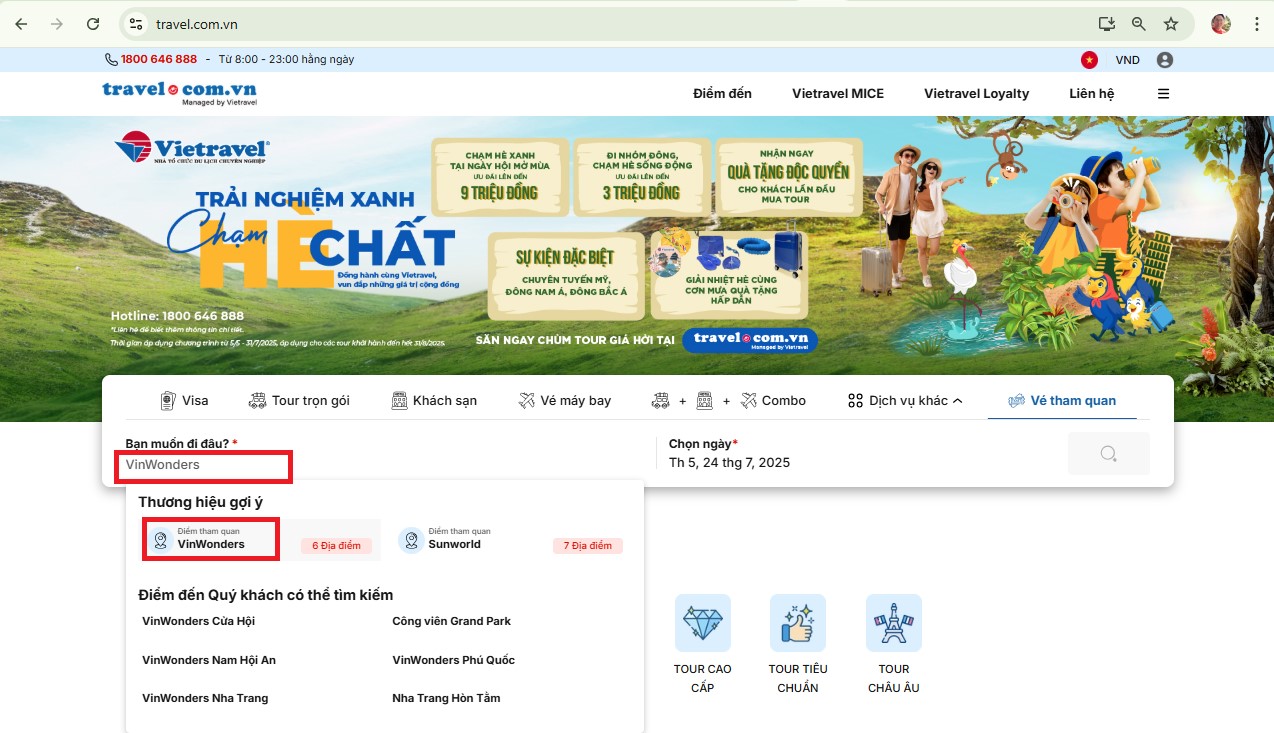Open Vietravel MICE menu item

tap(838, 93)
